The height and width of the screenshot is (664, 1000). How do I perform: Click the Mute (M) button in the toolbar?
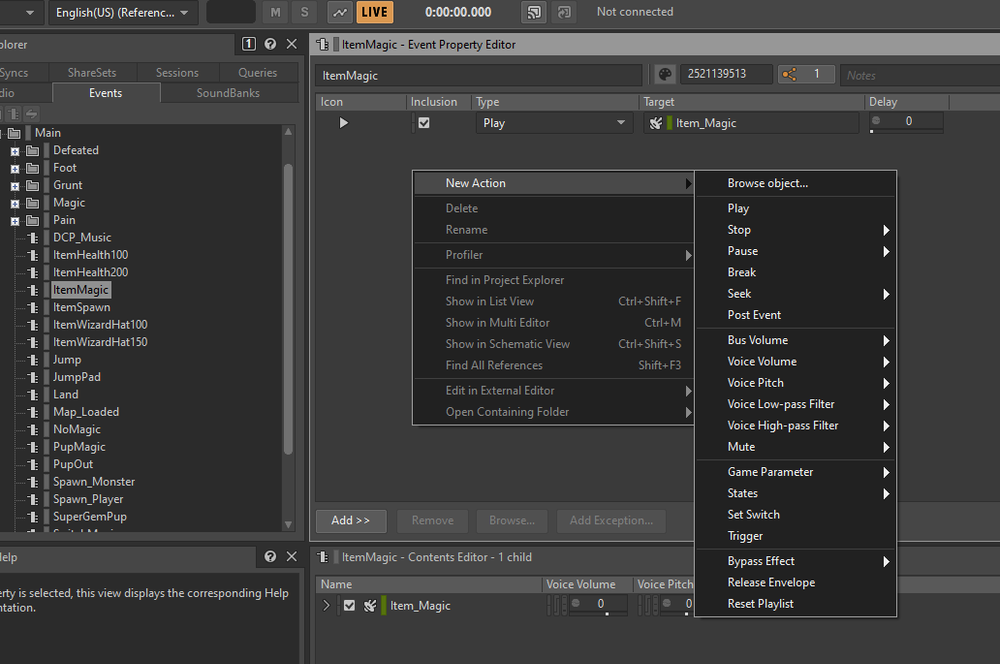[274, 11]
